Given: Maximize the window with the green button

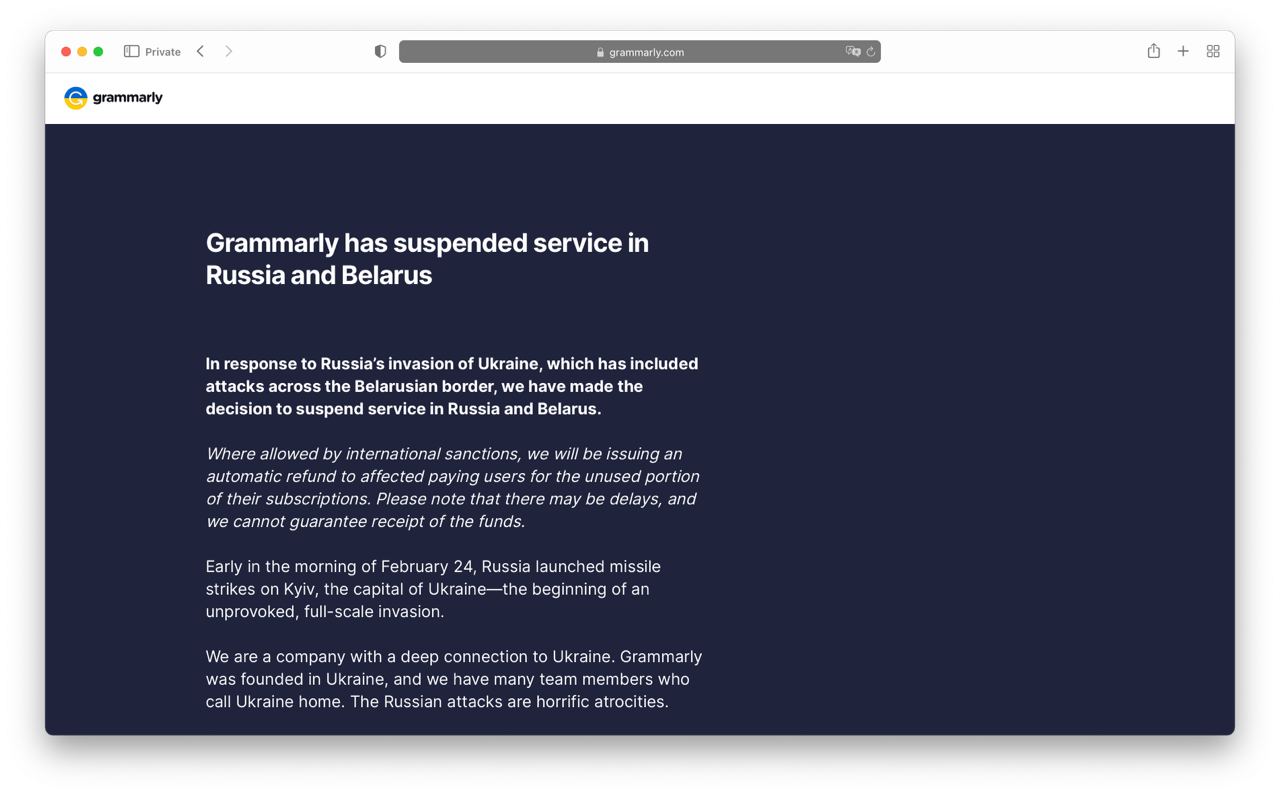Looking at the screenshot, I should tap(98, 51).
